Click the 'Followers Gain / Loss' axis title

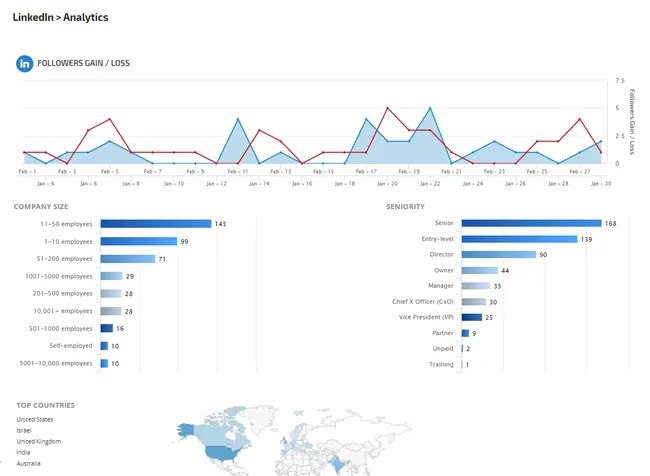coord(632,122)
